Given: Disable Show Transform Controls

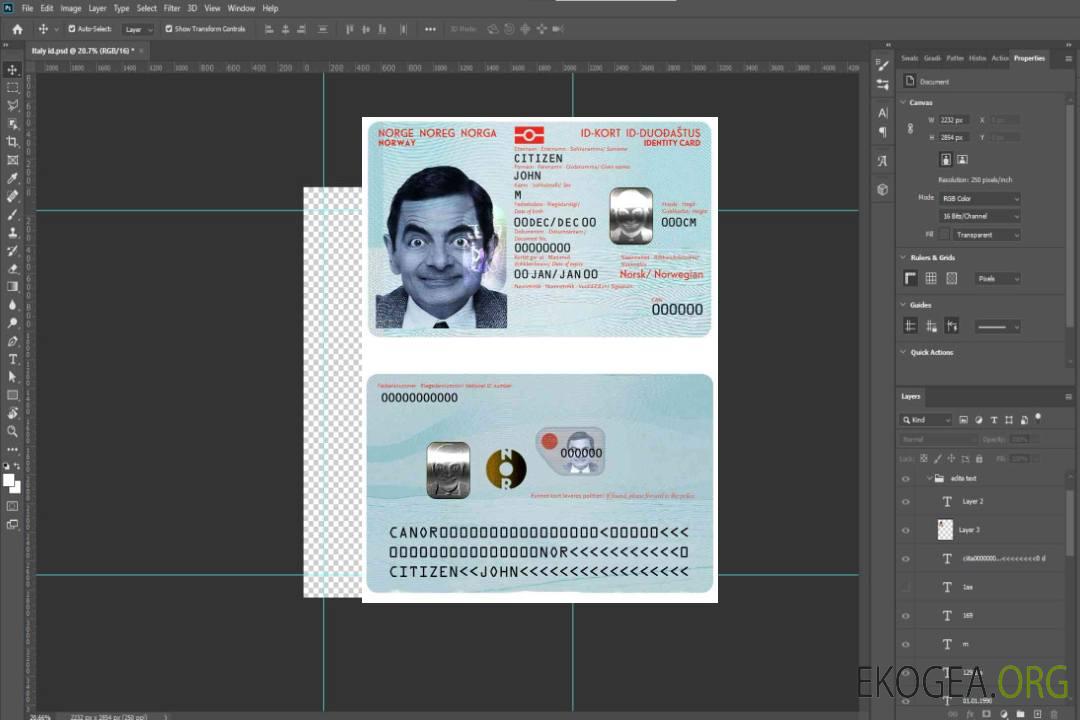Looking at the screenshot, I should click(169, 29).
